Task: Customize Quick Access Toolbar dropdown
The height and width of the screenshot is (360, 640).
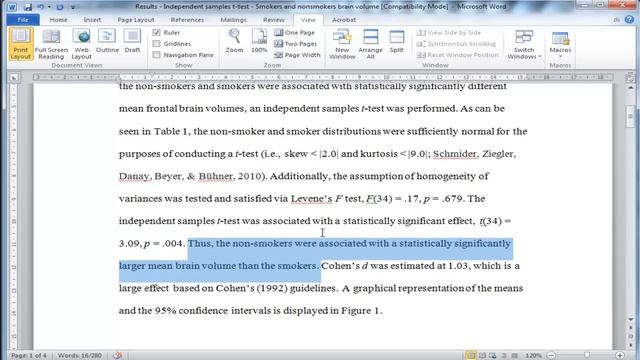Action: point(73,7)
